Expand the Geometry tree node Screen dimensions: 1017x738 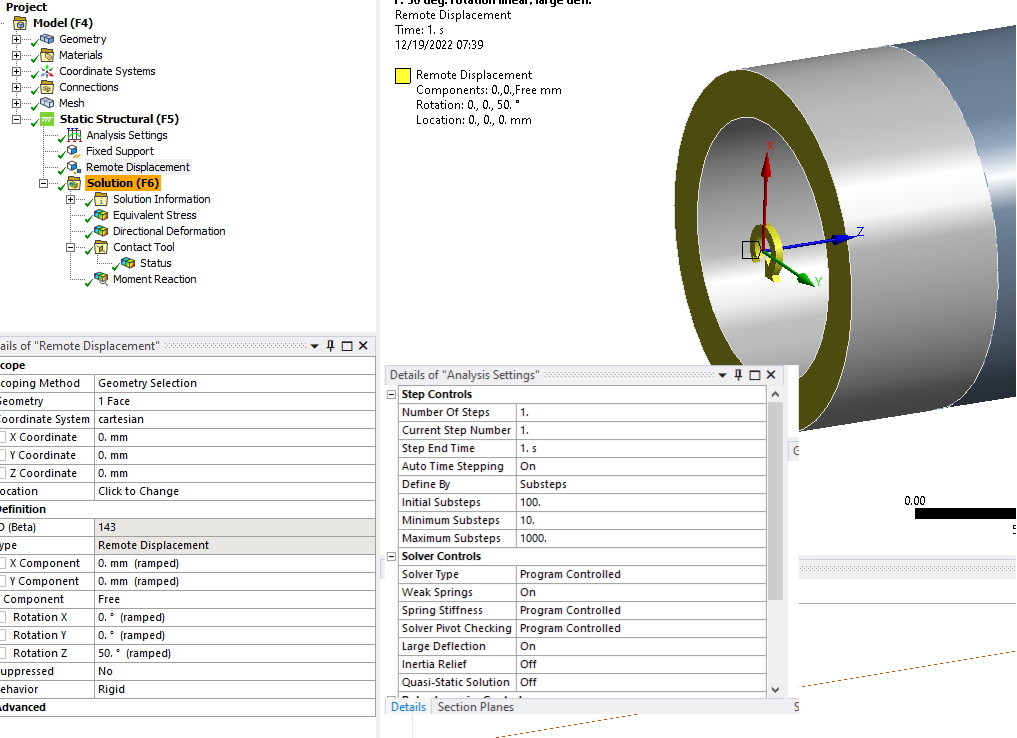coord(16,39)
